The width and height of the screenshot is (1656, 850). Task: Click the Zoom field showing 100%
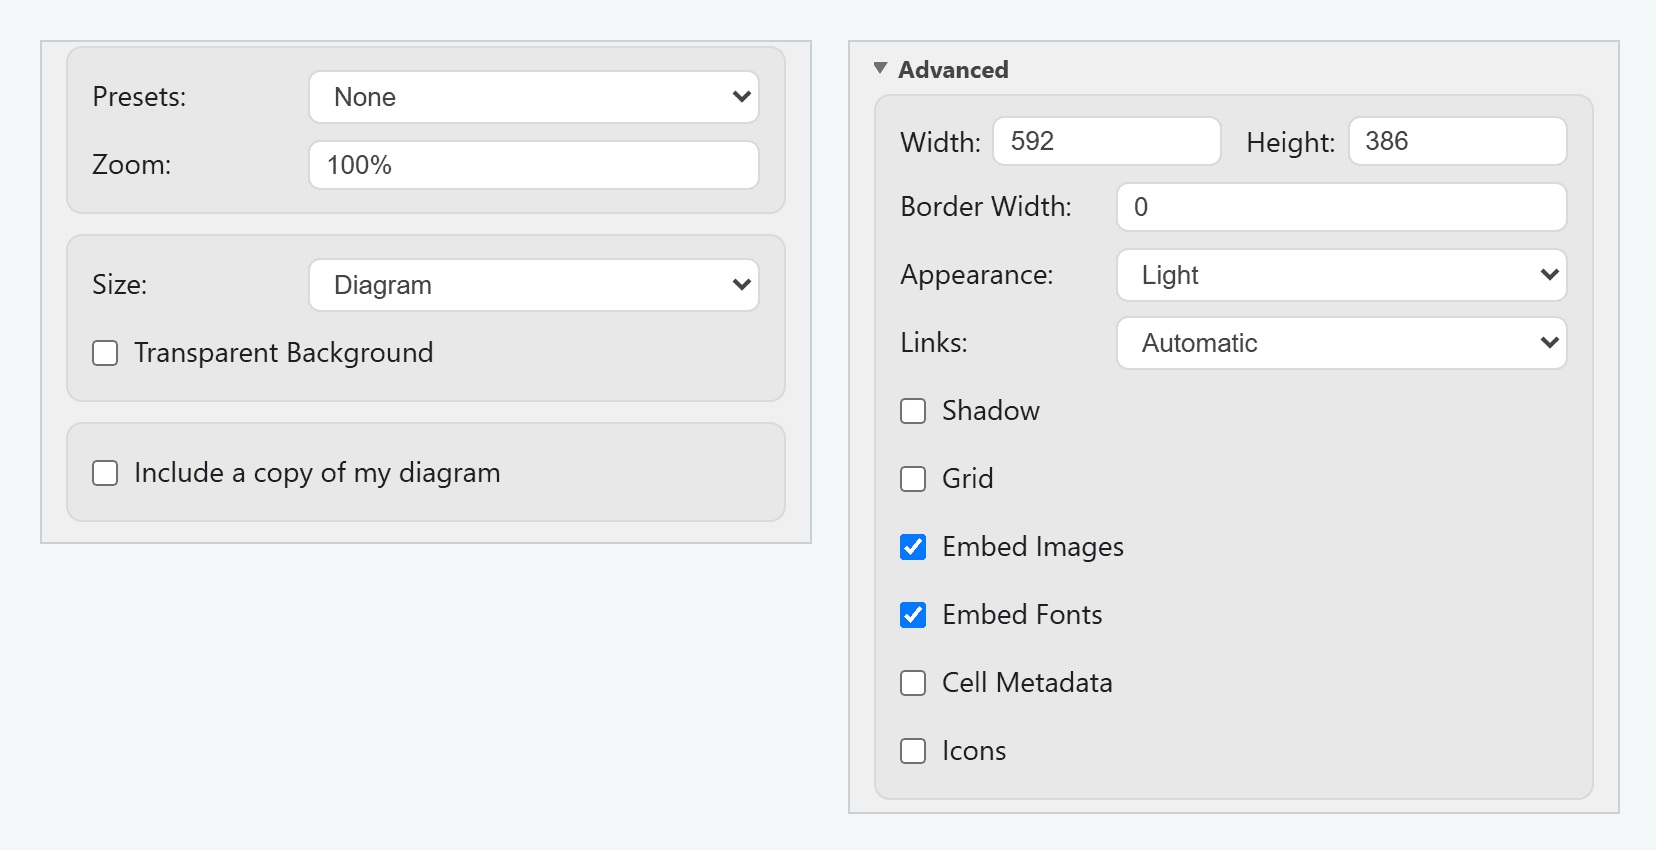click(x=534, y=165)
